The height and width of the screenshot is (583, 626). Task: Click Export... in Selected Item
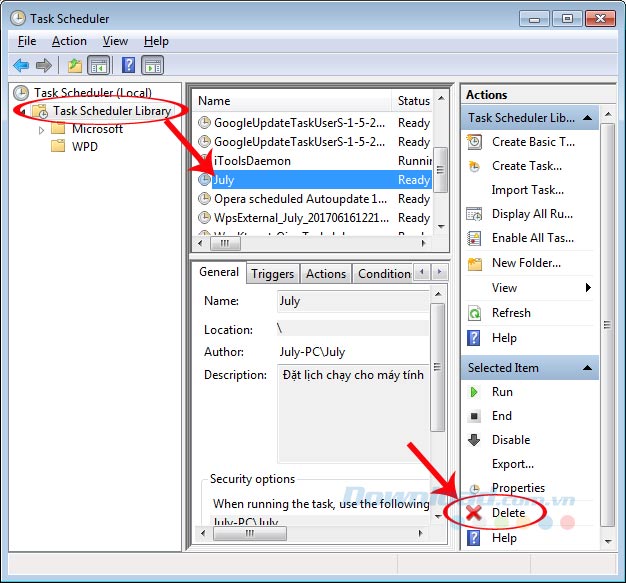click(513, 464)
